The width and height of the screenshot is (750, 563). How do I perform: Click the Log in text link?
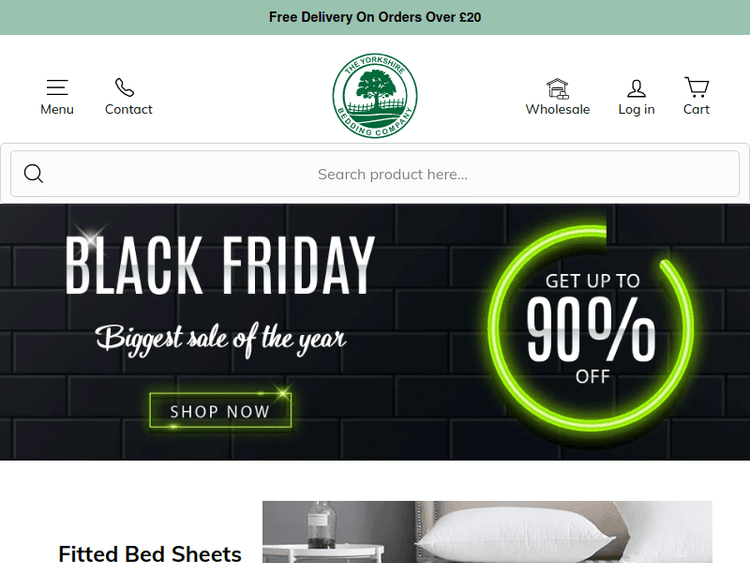pyautogui.click(x=636, y=110)
